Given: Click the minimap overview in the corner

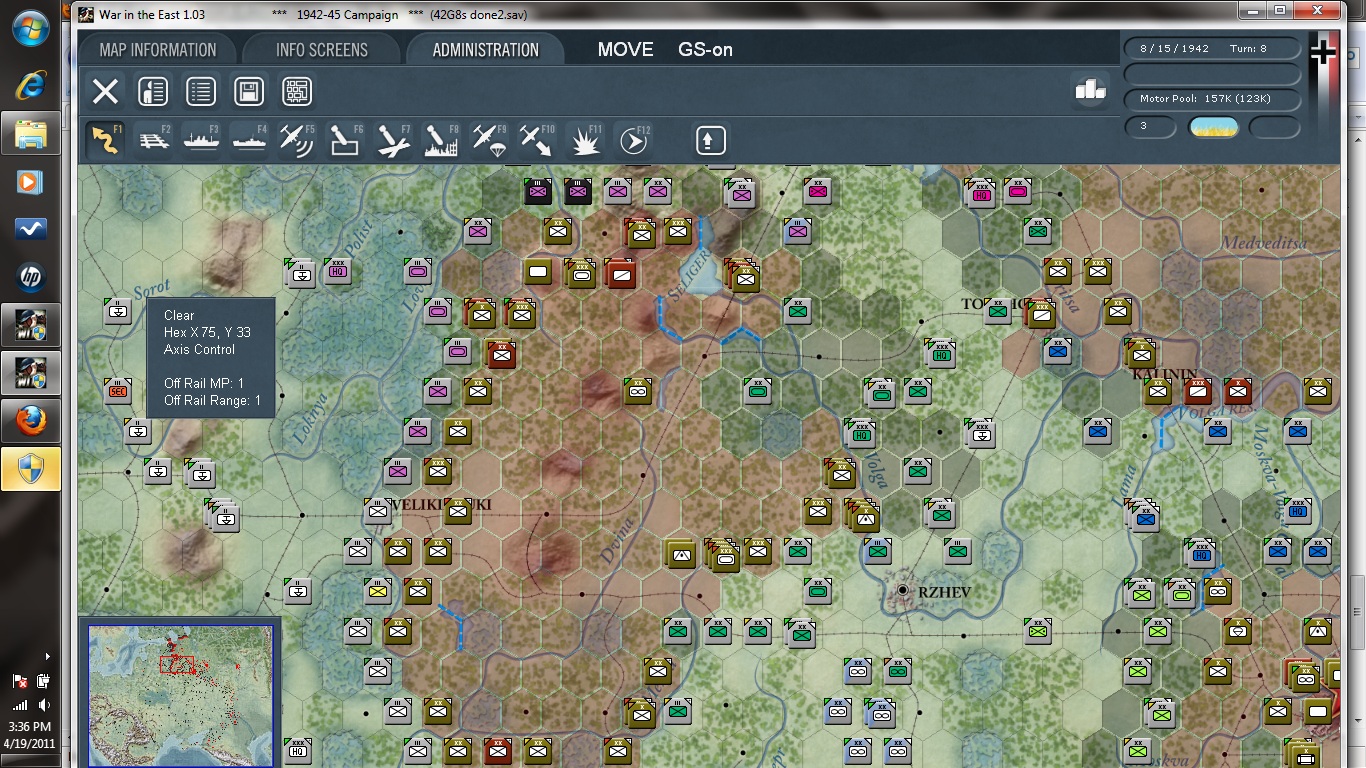Looking at the screenshot, I should (180, 696).
